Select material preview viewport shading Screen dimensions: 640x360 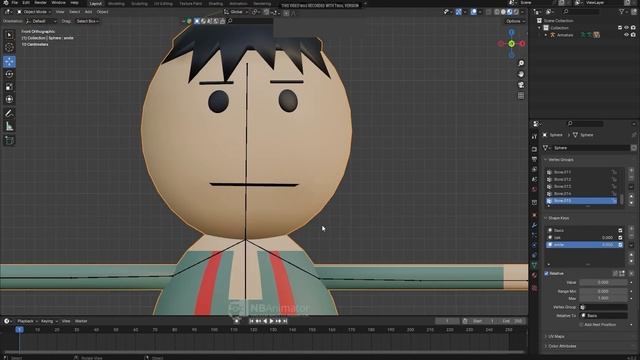coord(509,12)
